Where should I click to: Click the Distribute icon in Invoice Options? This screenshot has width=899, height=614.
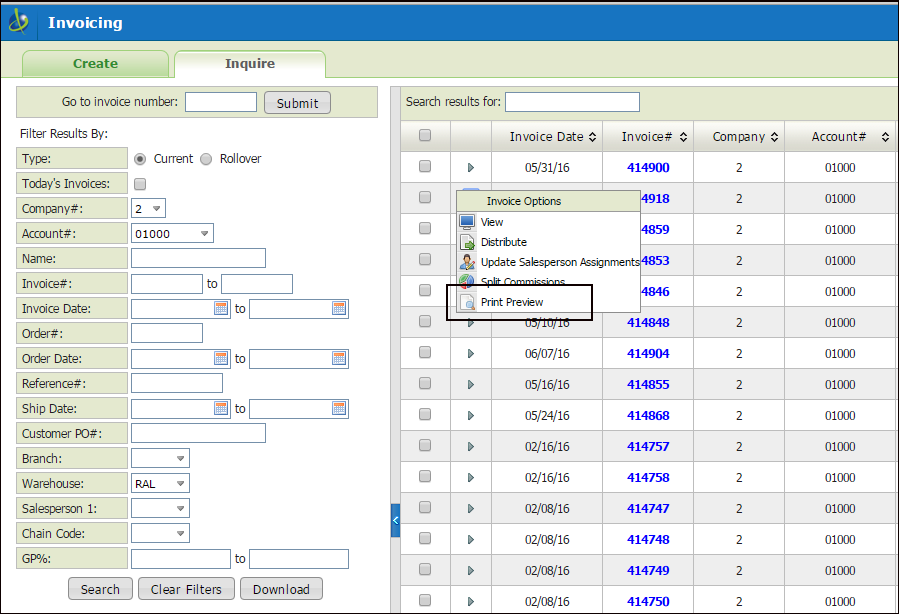[x=467, y=242]
